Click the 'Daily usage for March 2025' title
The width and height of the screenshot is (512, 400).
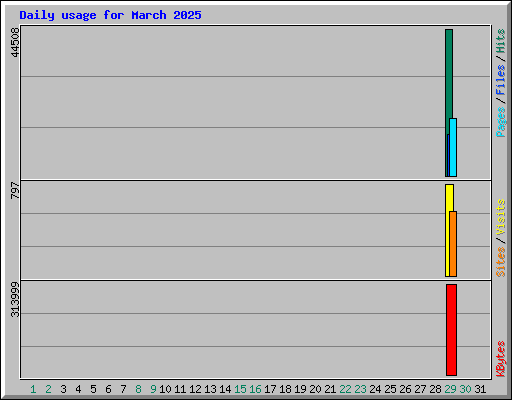110,15
